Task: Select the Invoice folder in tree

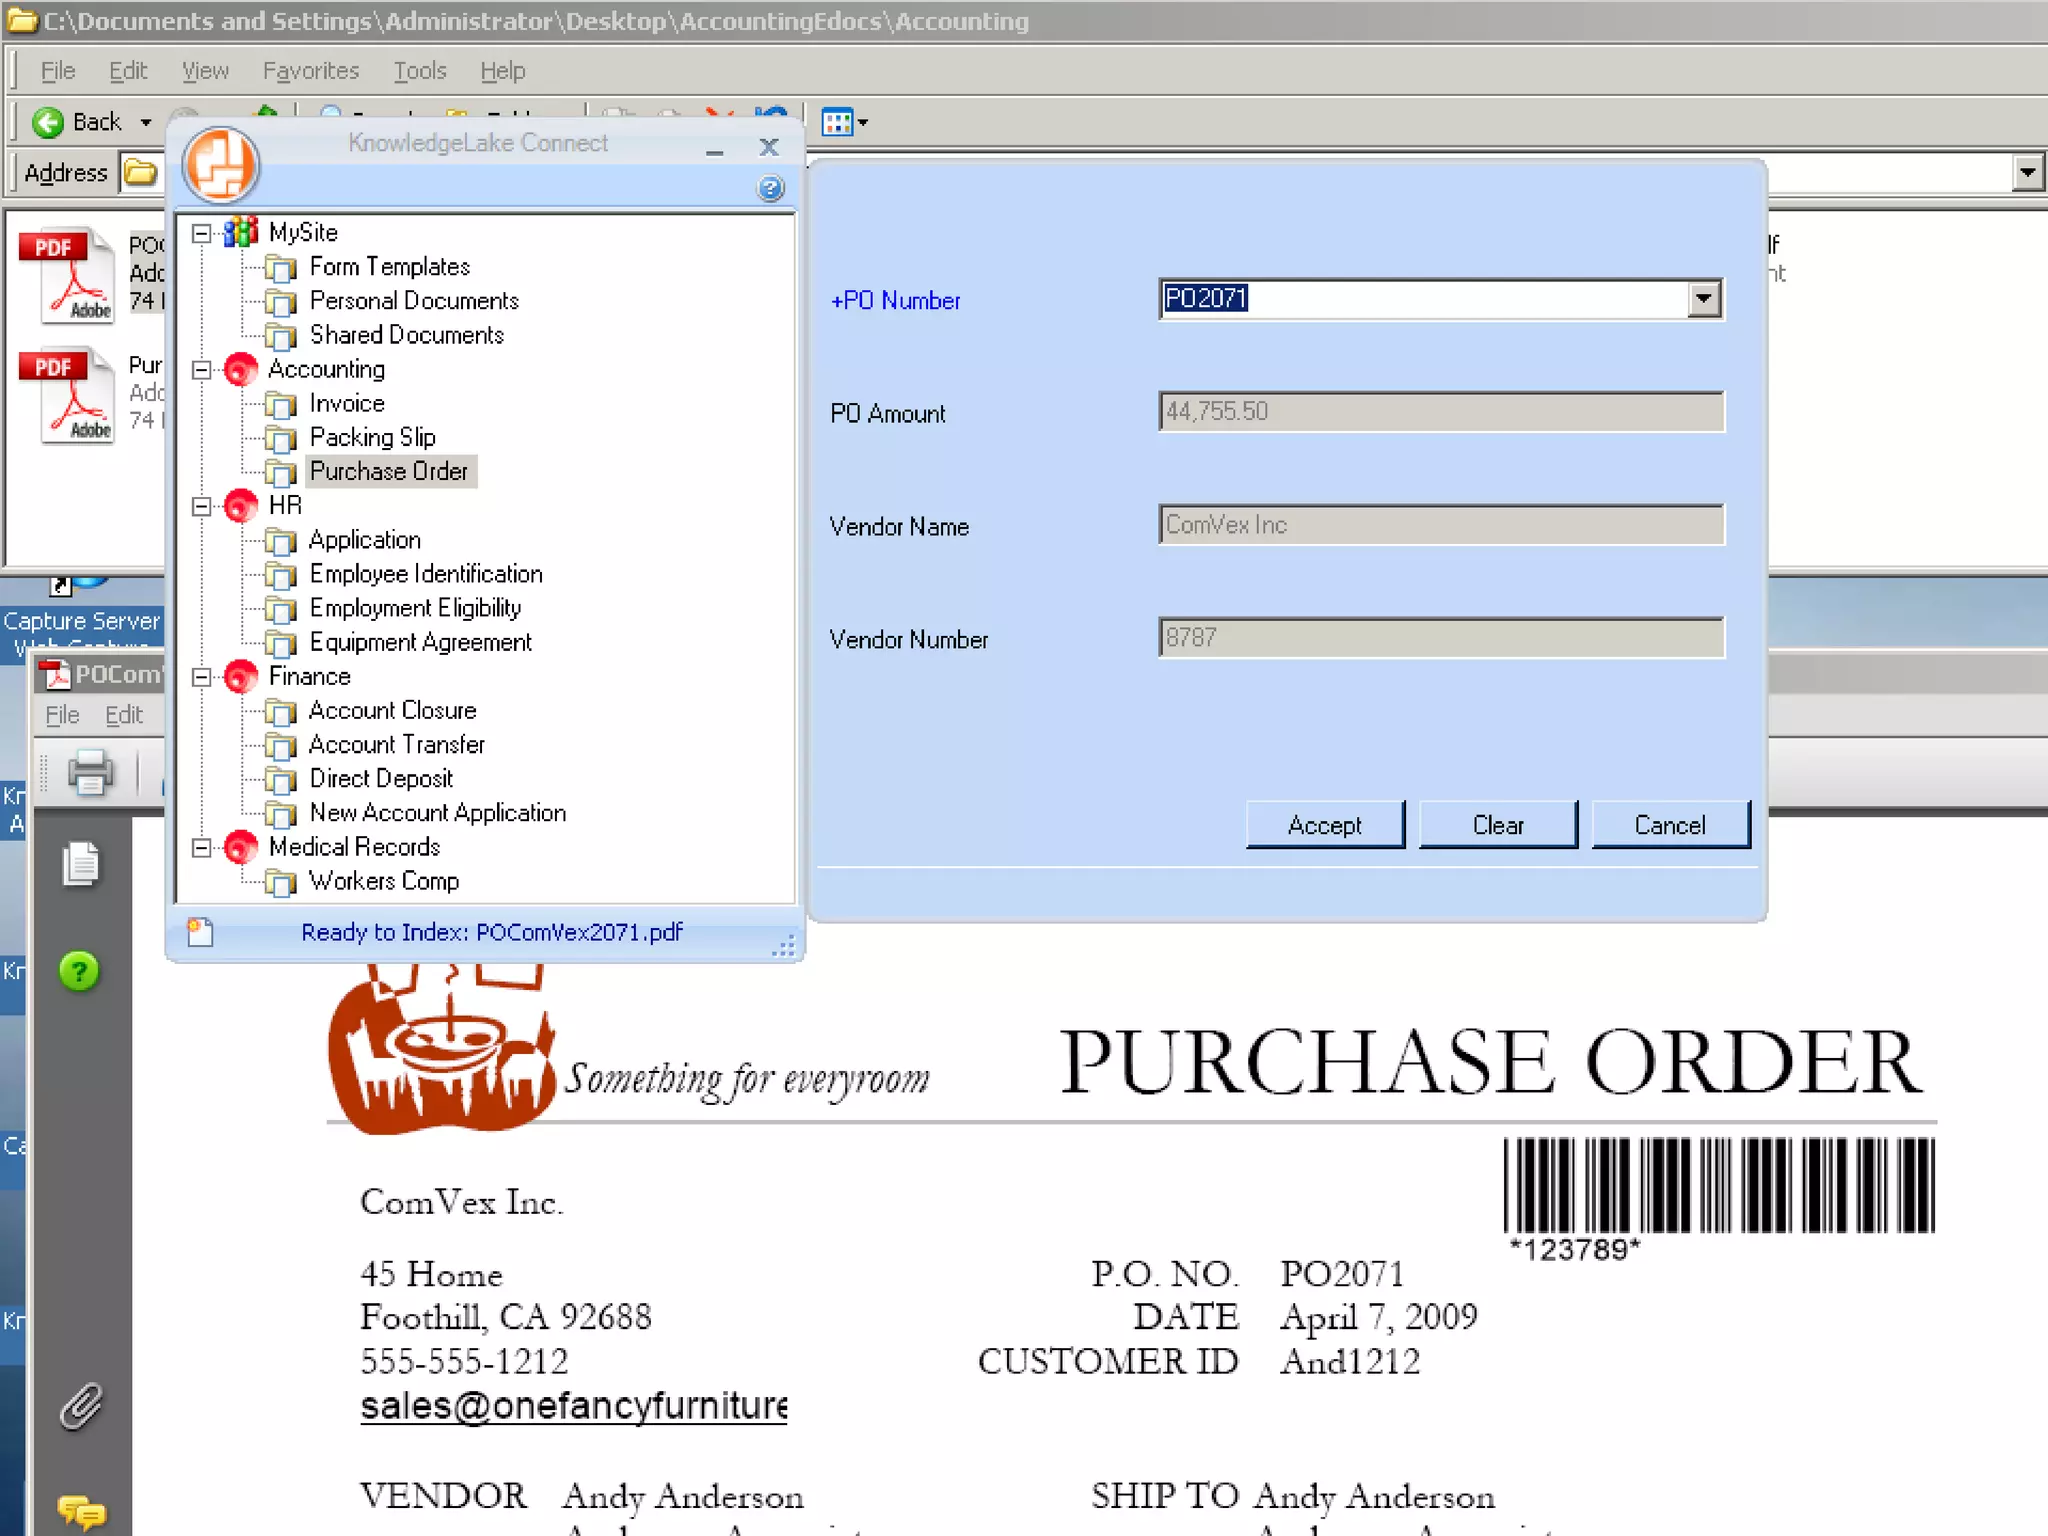Action: pyautogui.click(x=346, y=403)
